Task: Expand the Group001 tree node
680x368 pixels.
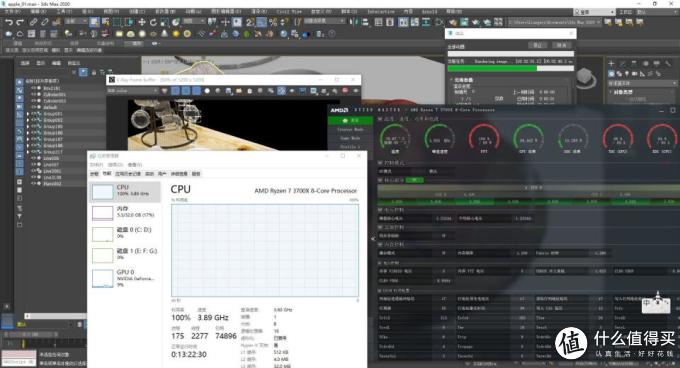Action: click(x=28, y=114)
